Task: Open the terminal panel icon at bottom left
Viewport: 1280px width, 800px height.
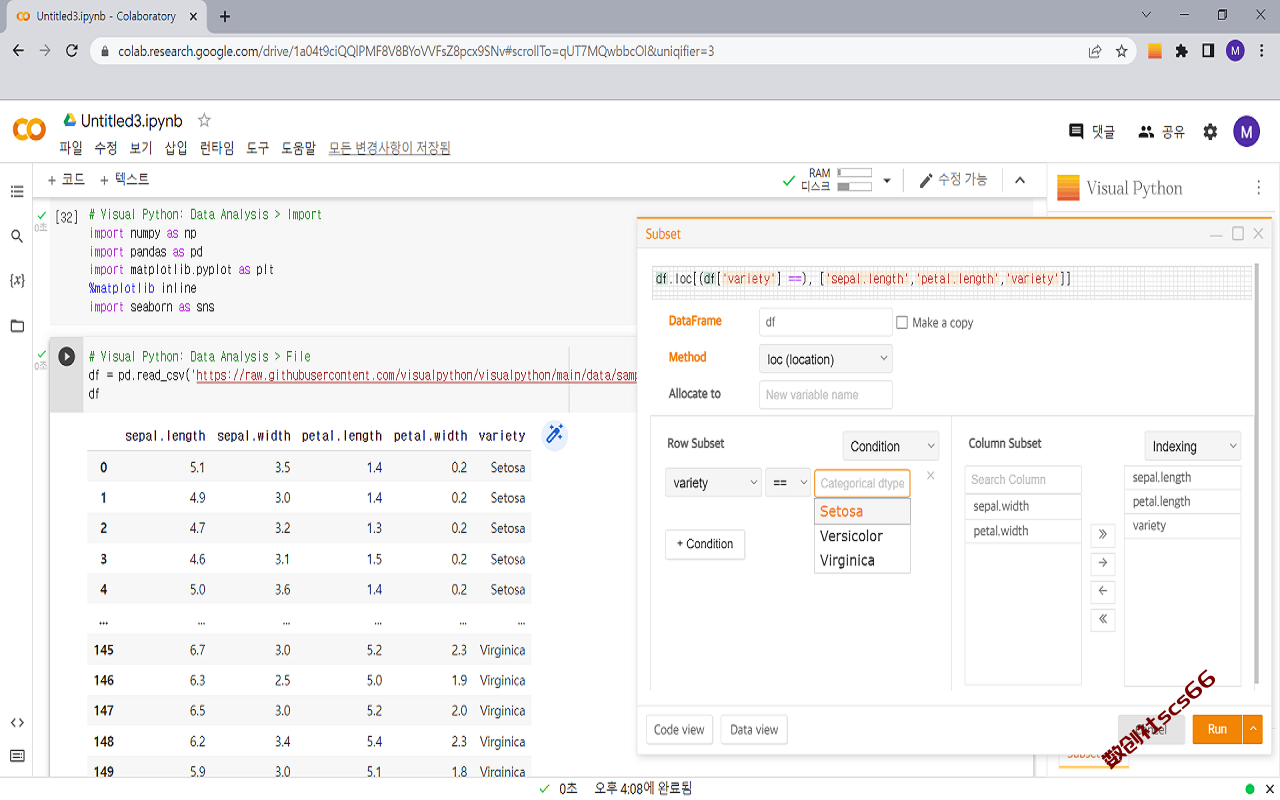Action: (17, 756)
